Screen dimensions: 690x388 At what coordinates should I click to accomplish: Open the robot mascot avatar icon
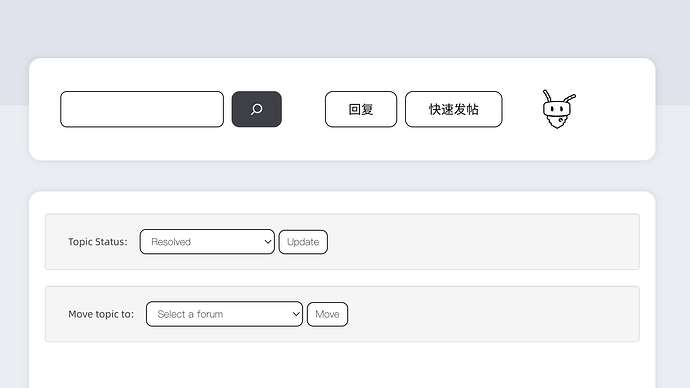(x=558, y=109)
